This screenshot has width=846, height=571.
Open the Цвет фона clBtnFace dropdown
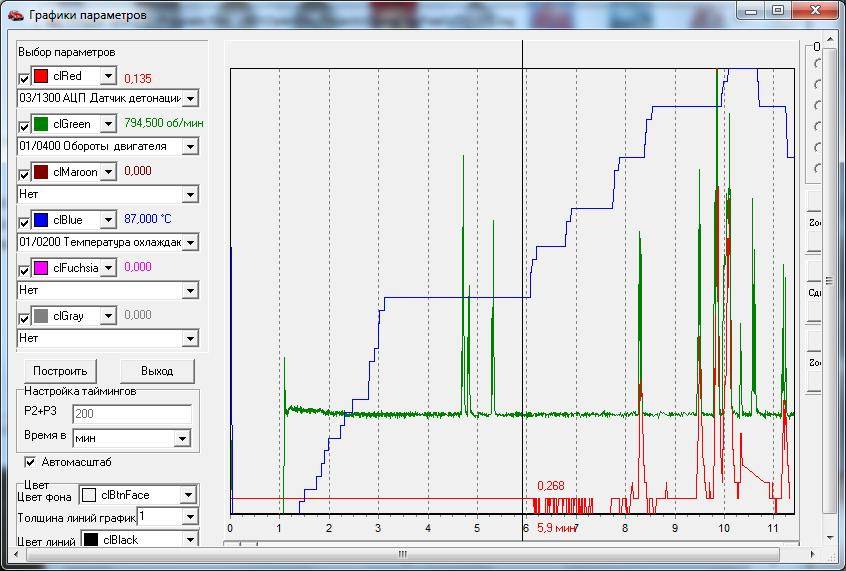[188, 494]
